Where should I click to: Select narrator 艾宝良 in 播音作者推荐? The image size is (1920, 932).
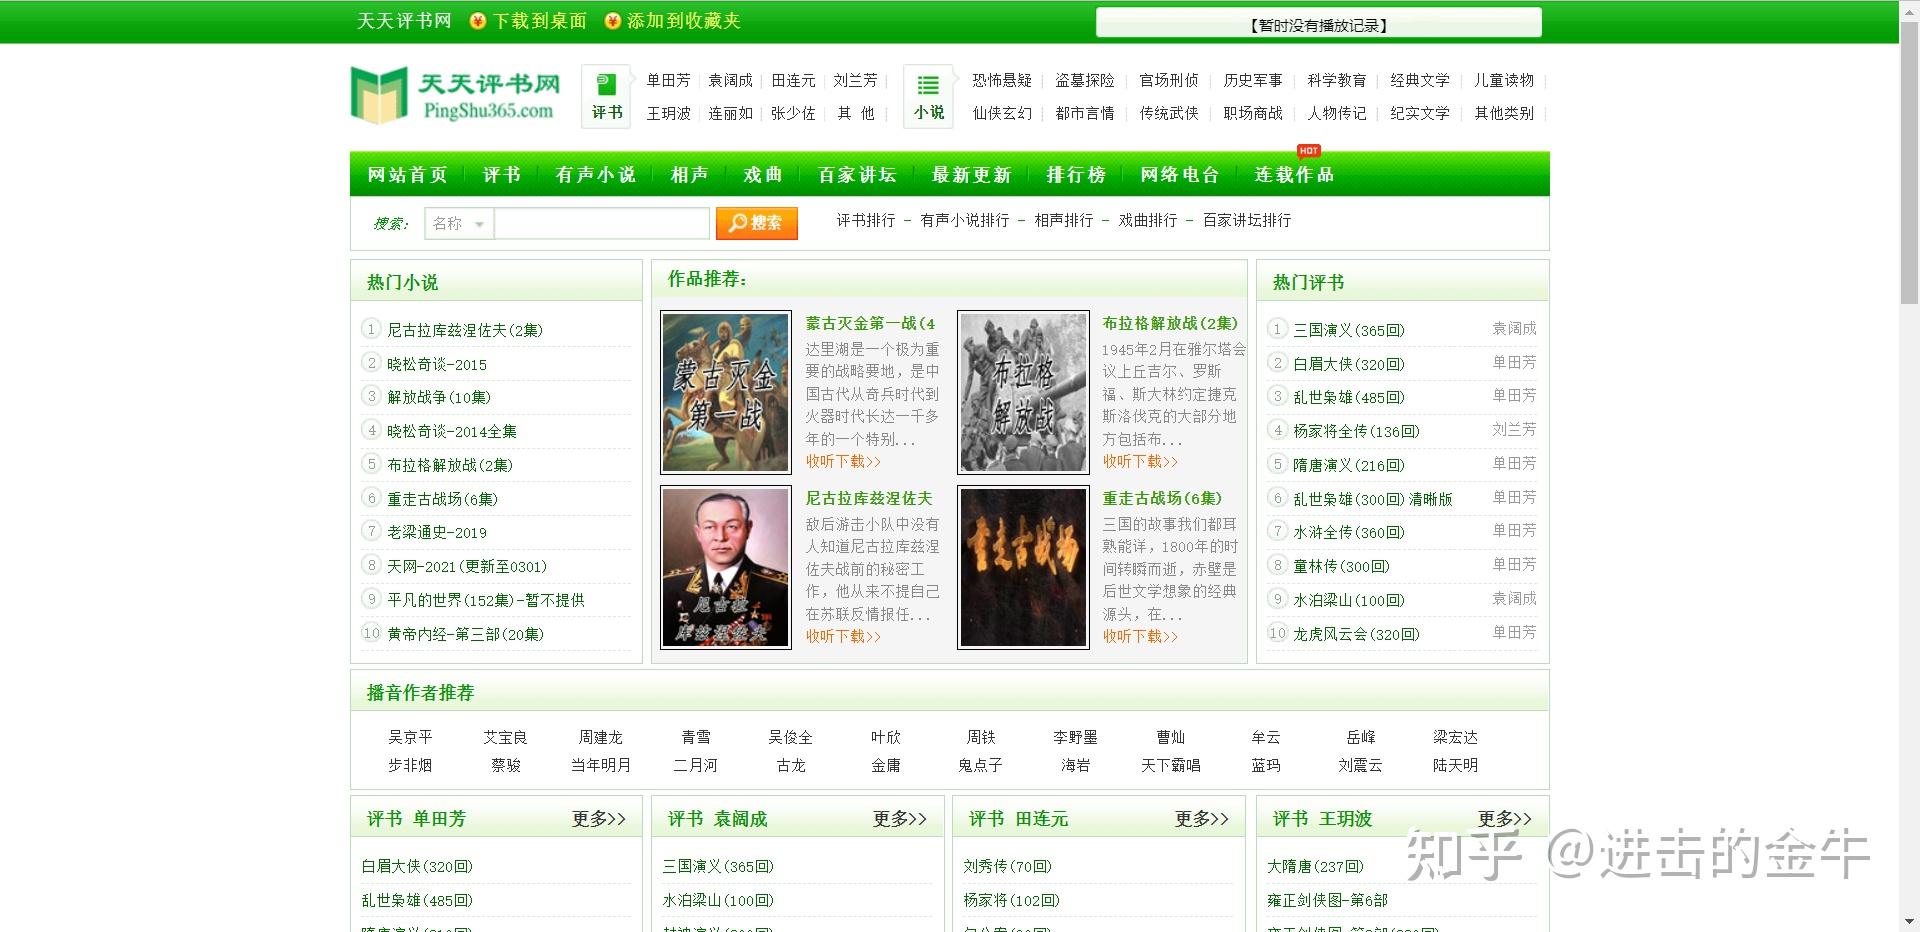(505, 737)
